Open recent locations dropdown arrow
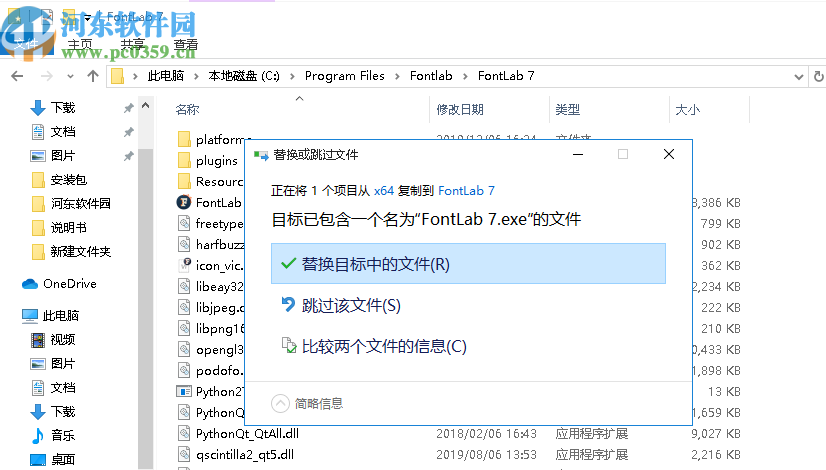The image size is (826, 470). click(70, 77)
